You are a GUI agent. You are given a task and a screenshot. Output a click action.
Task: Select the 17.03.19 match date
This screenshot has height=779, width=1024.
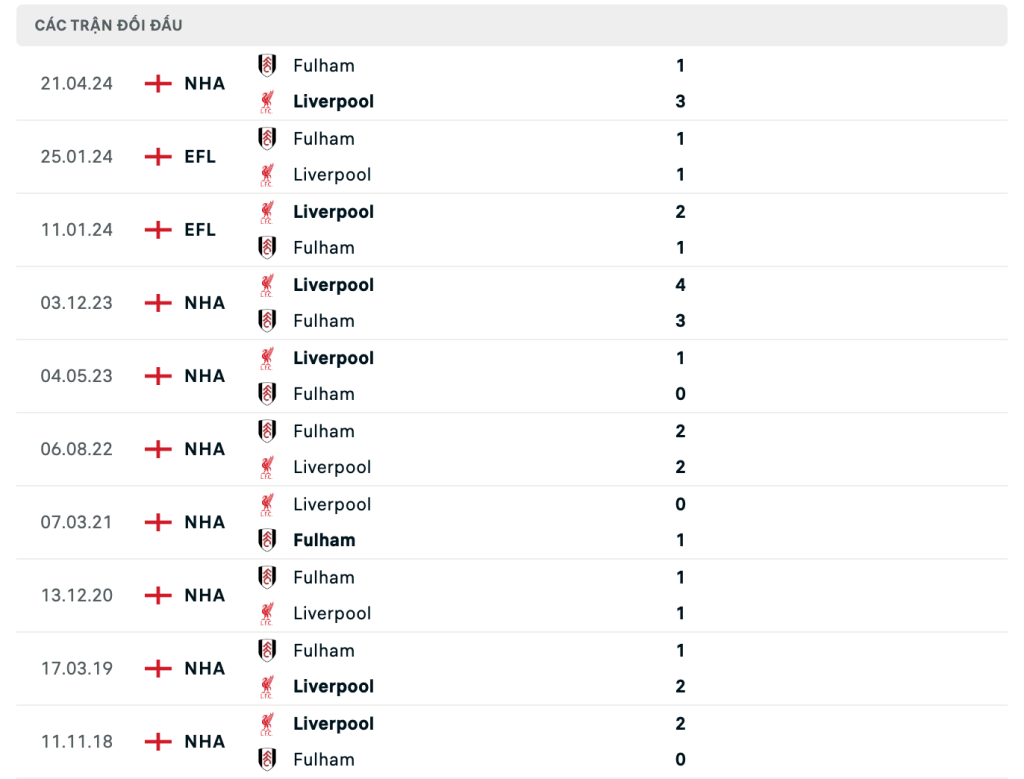point(76,669)
